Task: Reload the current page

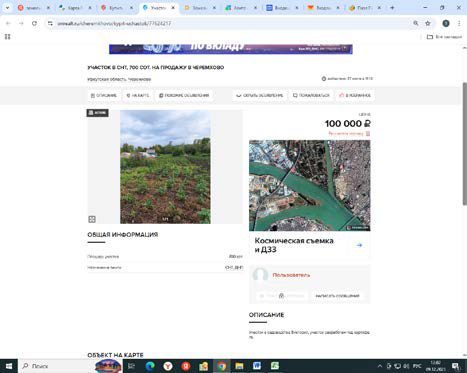Action: click(x=34, y=23)
